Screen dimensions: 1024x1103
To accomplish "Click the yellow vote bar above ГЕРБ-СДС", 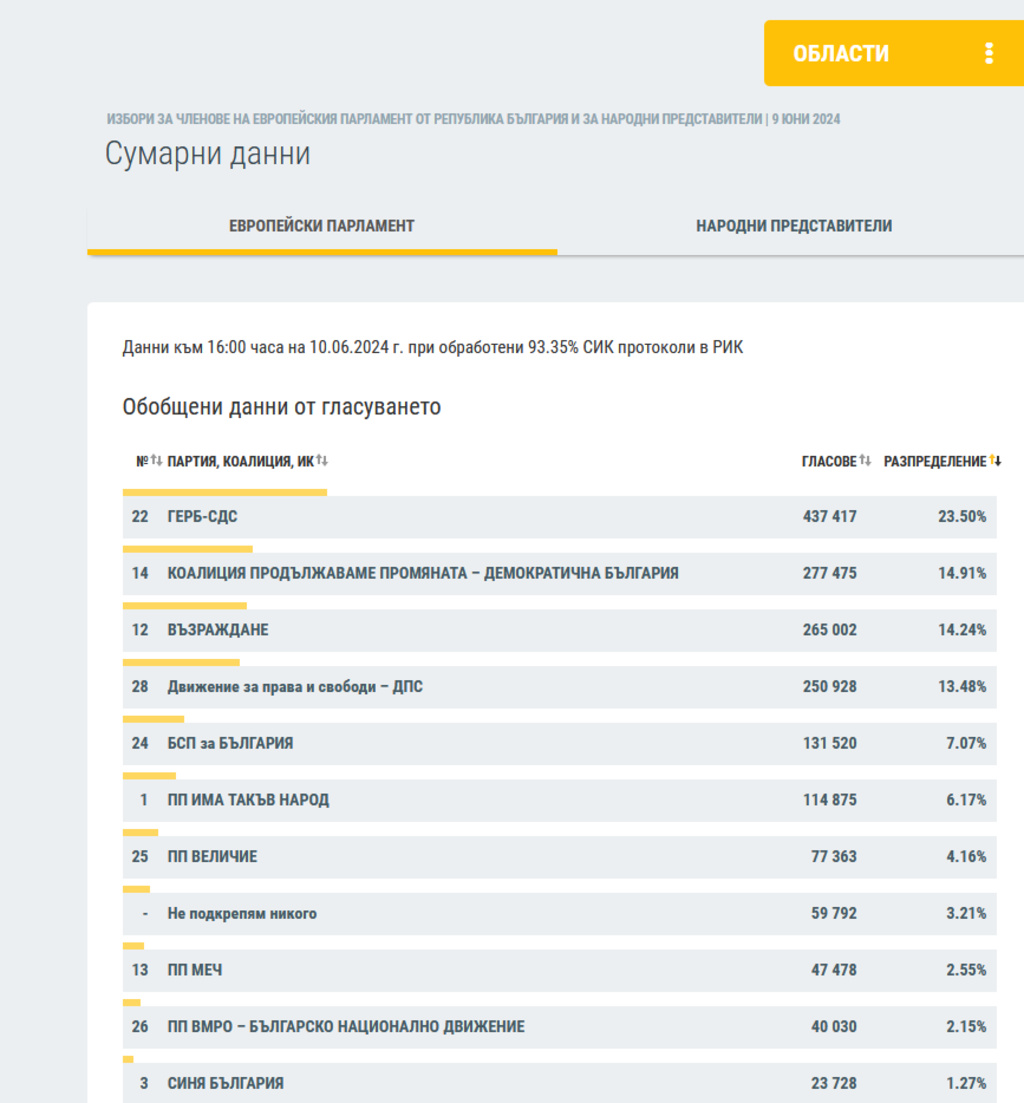I will 225,492.
